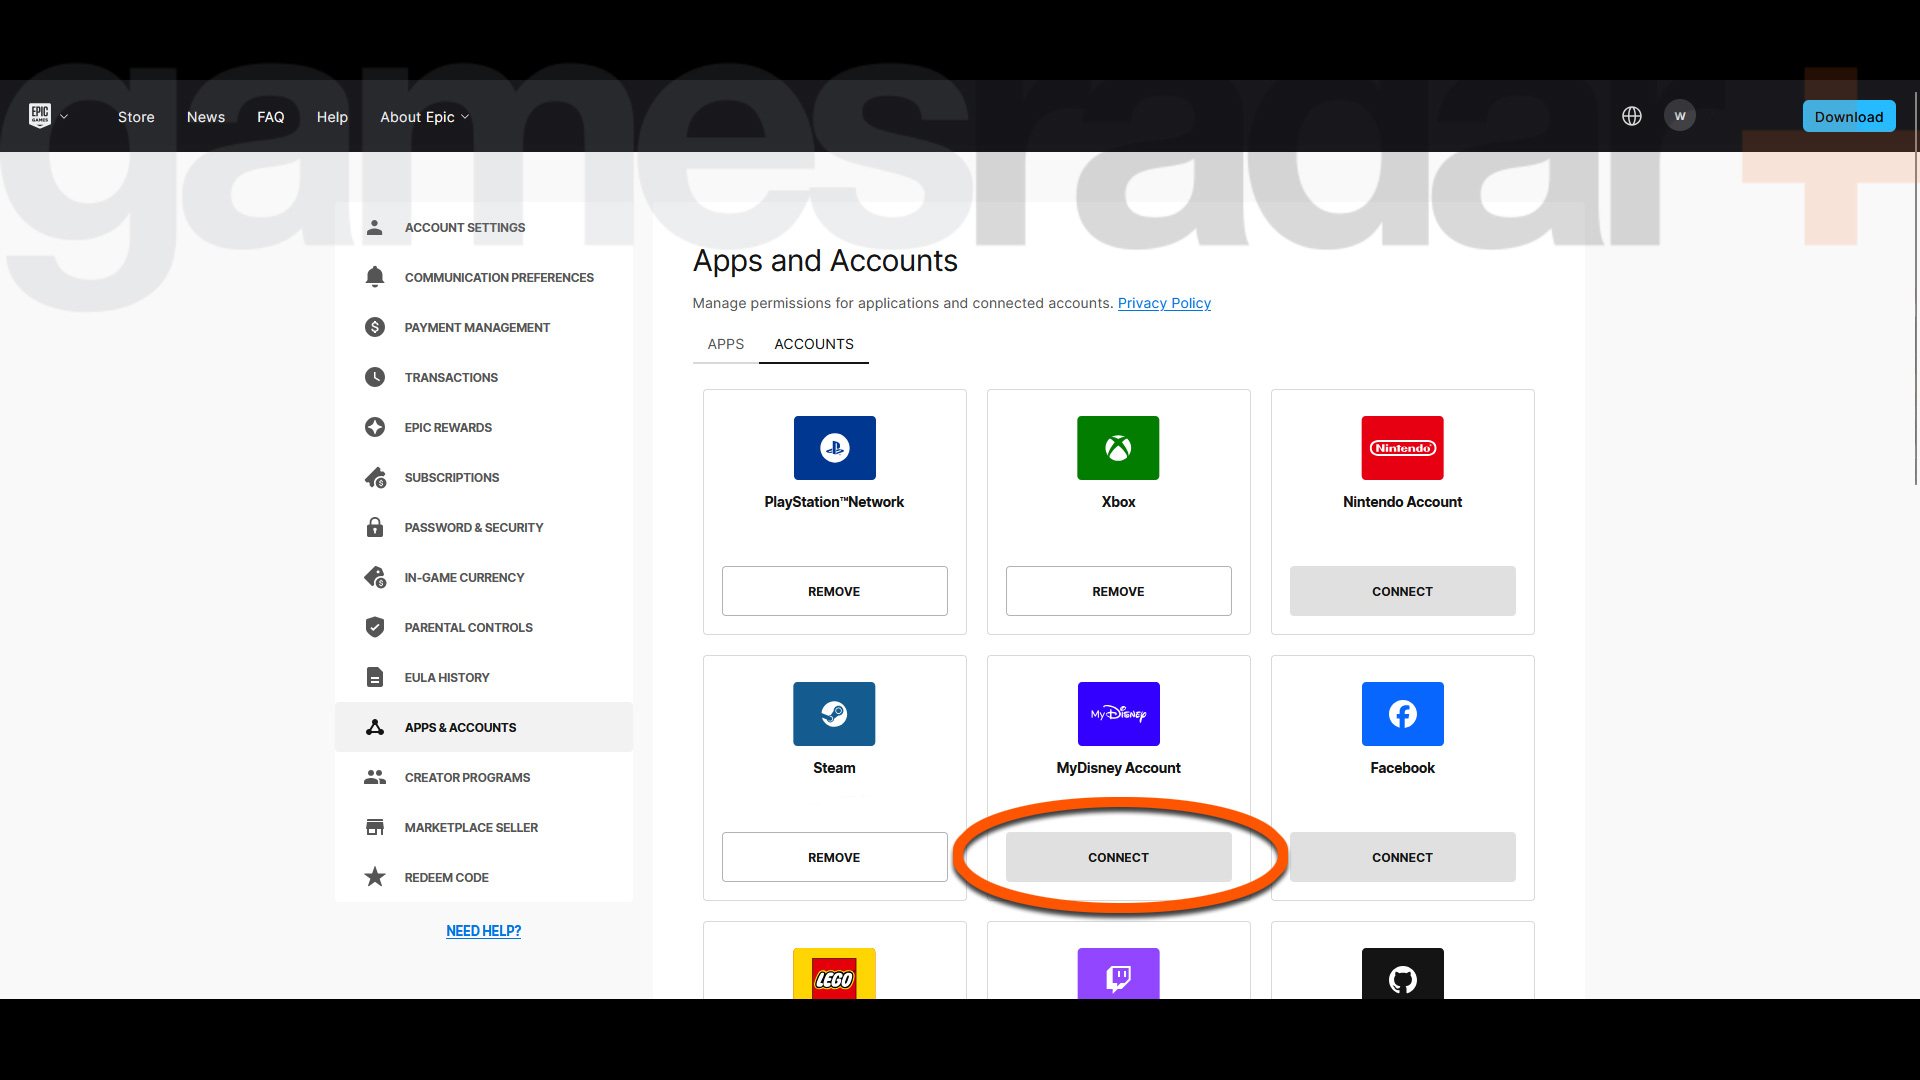This screenshot has width=1920, height=1080.
Task: Follow the Privacy Policy link
Action: point(1164,303)
